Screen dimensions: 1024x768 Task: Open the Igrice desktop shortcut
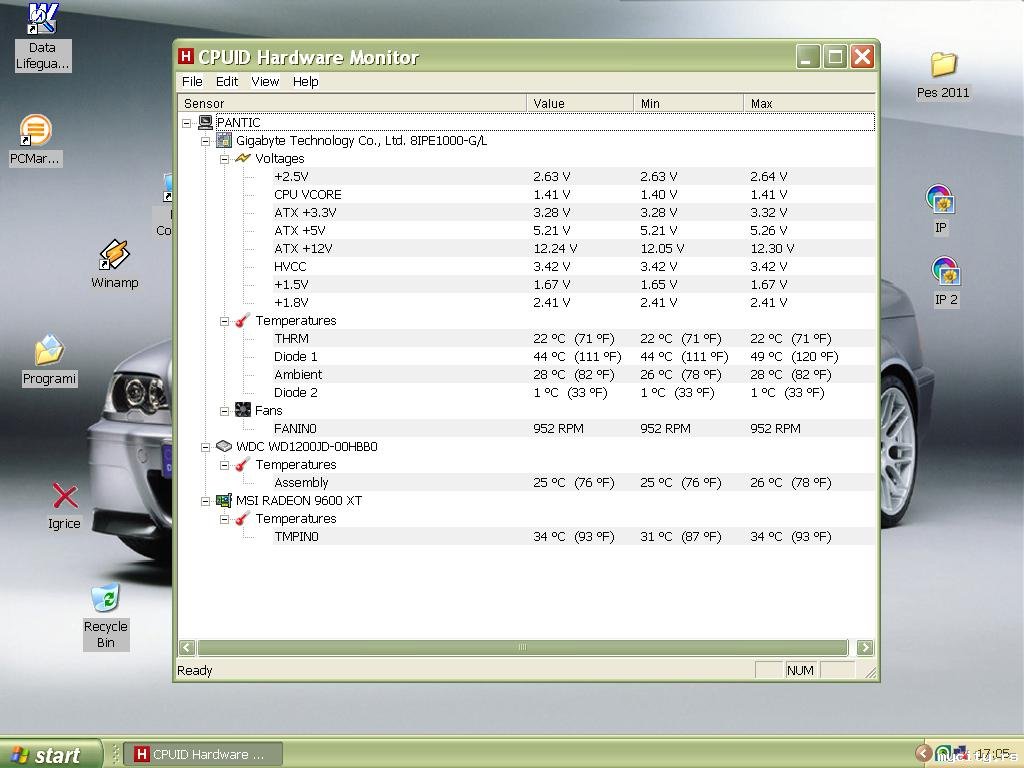[x=65, y=497]
